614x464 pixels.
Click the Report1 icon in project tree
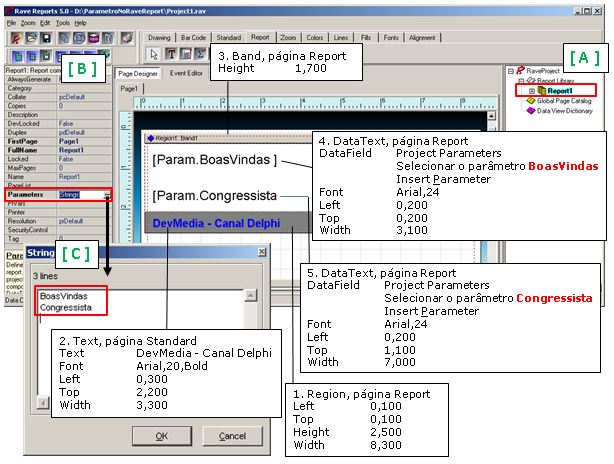click(x=540, y=90)
